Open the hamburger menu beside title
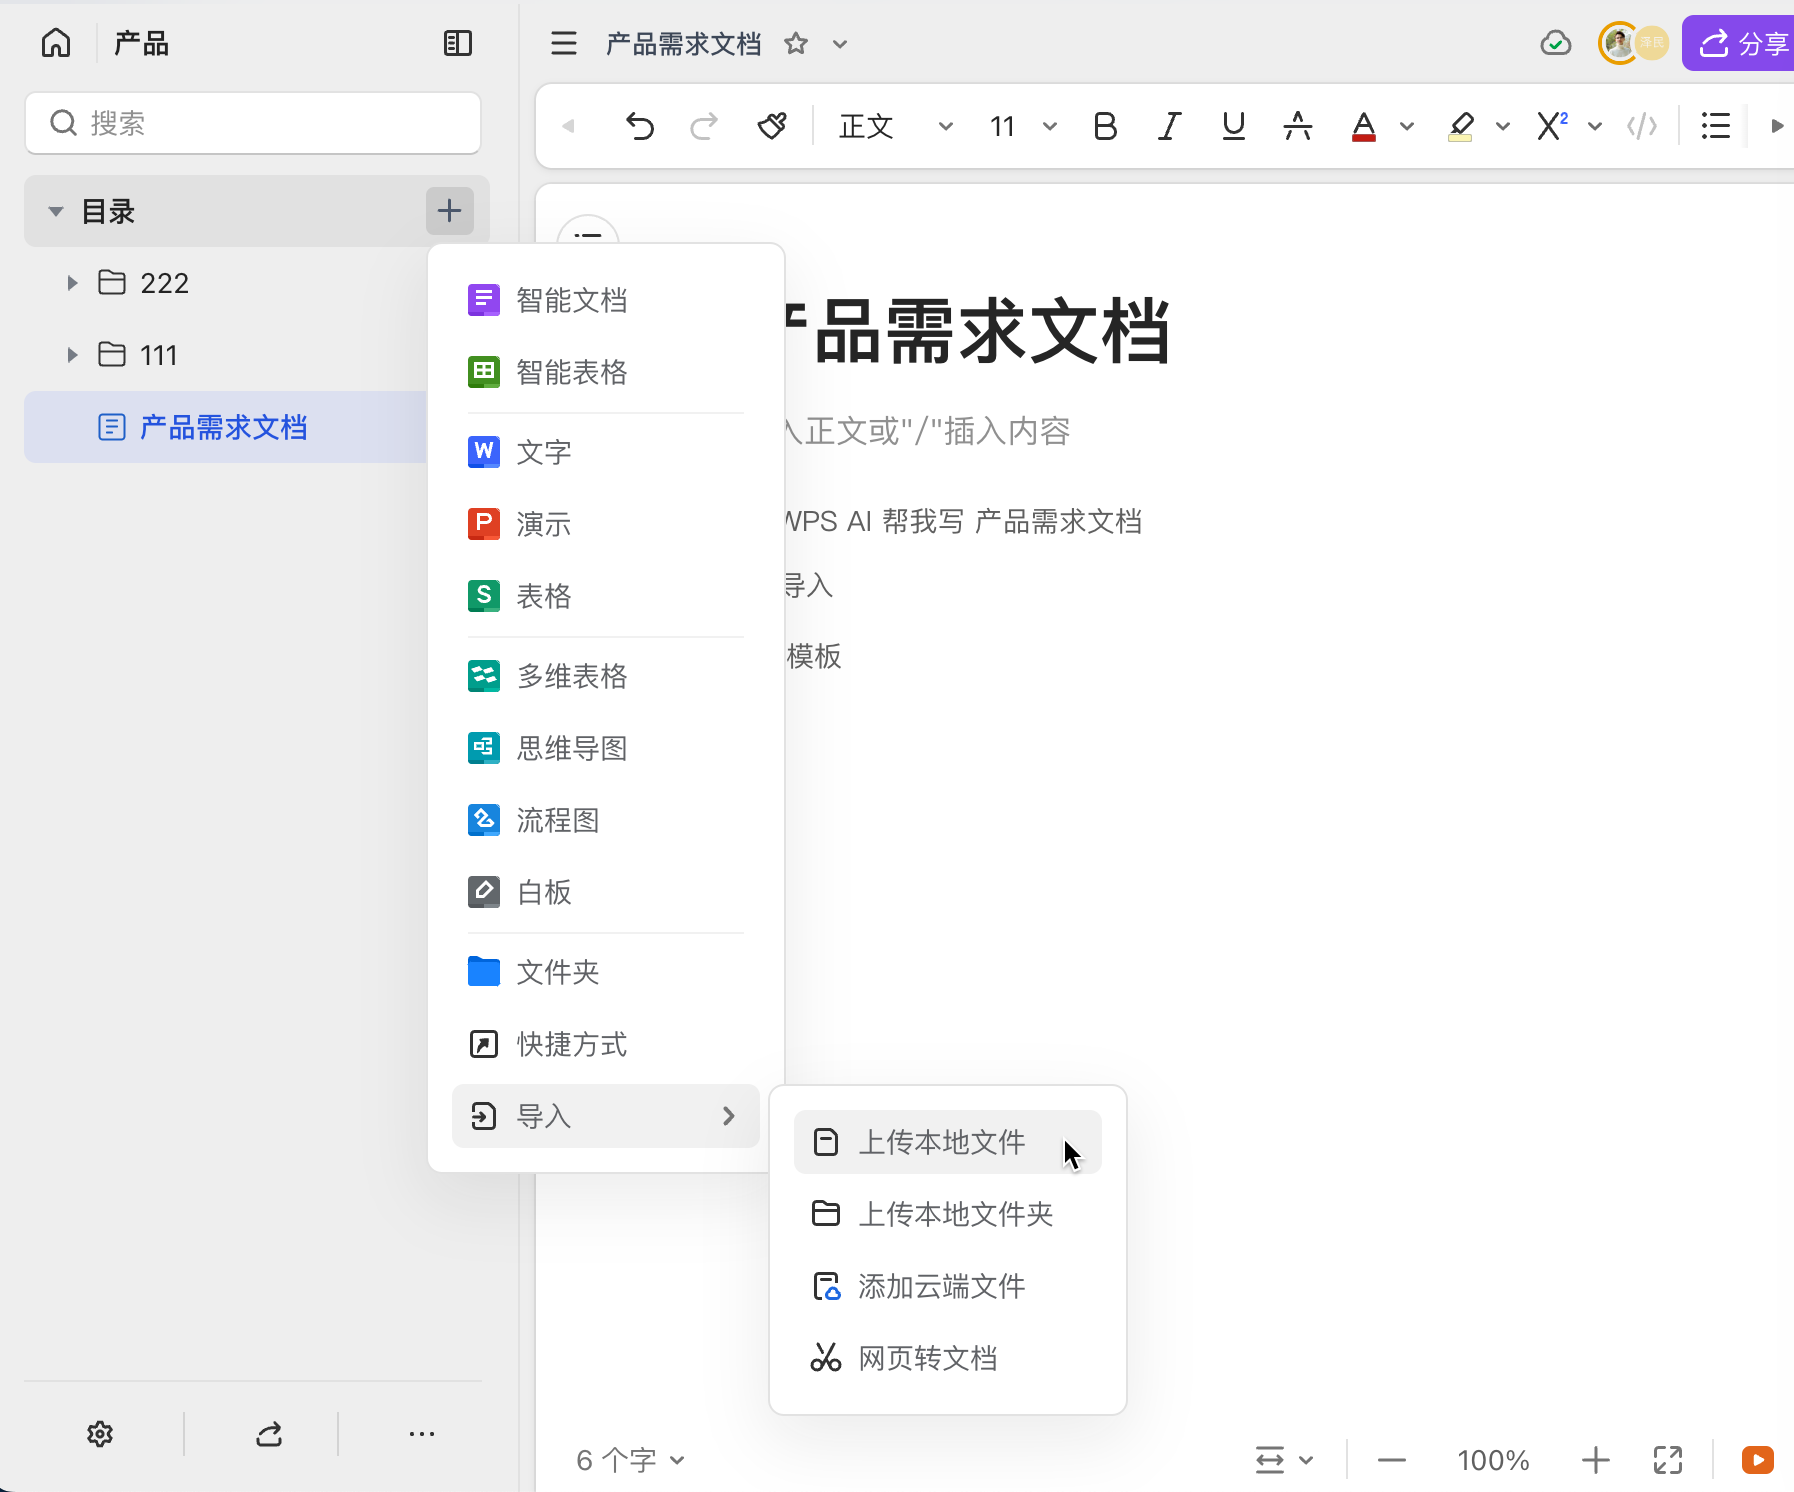 point(564,43)
